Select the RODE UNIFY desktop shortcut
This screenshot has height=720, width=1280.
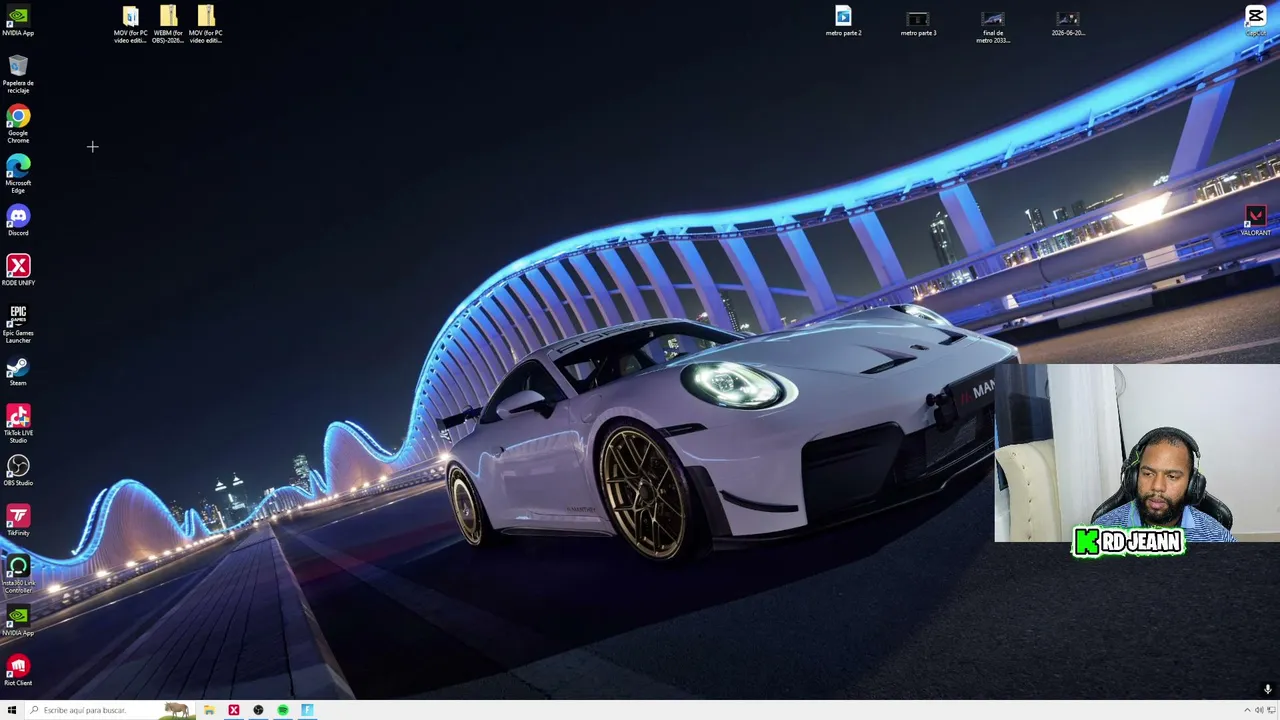coord(18,271)
